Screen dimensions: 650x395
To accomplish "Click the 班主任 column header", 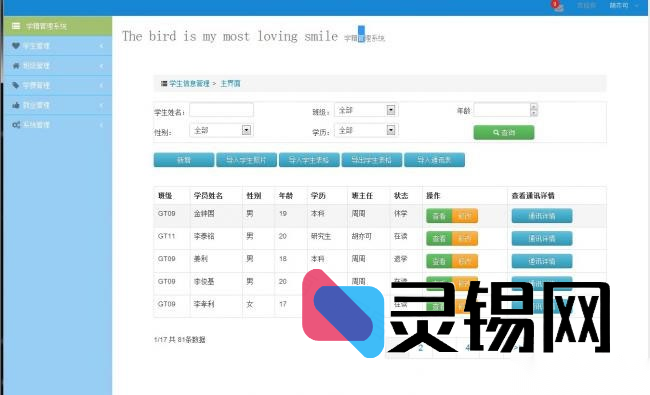I will pos(362,196).
